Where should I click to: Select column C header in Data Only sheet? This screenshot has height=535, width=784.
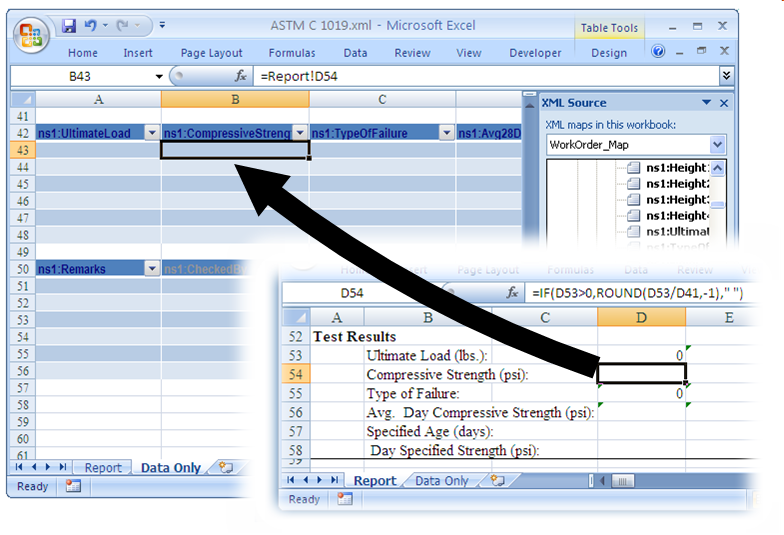[382, 100]
